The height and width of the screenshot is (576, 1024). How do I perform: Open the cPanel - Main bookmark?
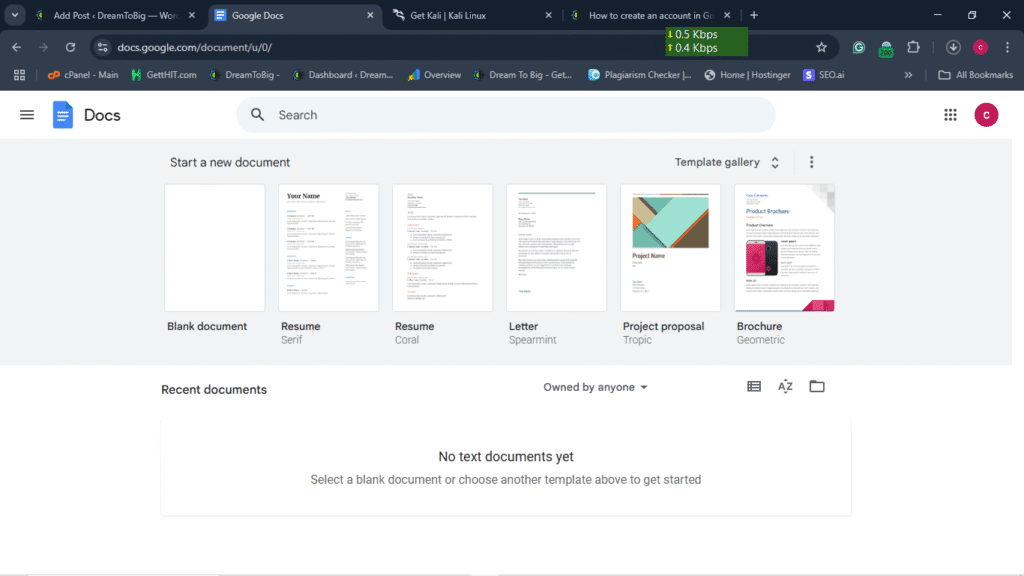pos(83,75)
